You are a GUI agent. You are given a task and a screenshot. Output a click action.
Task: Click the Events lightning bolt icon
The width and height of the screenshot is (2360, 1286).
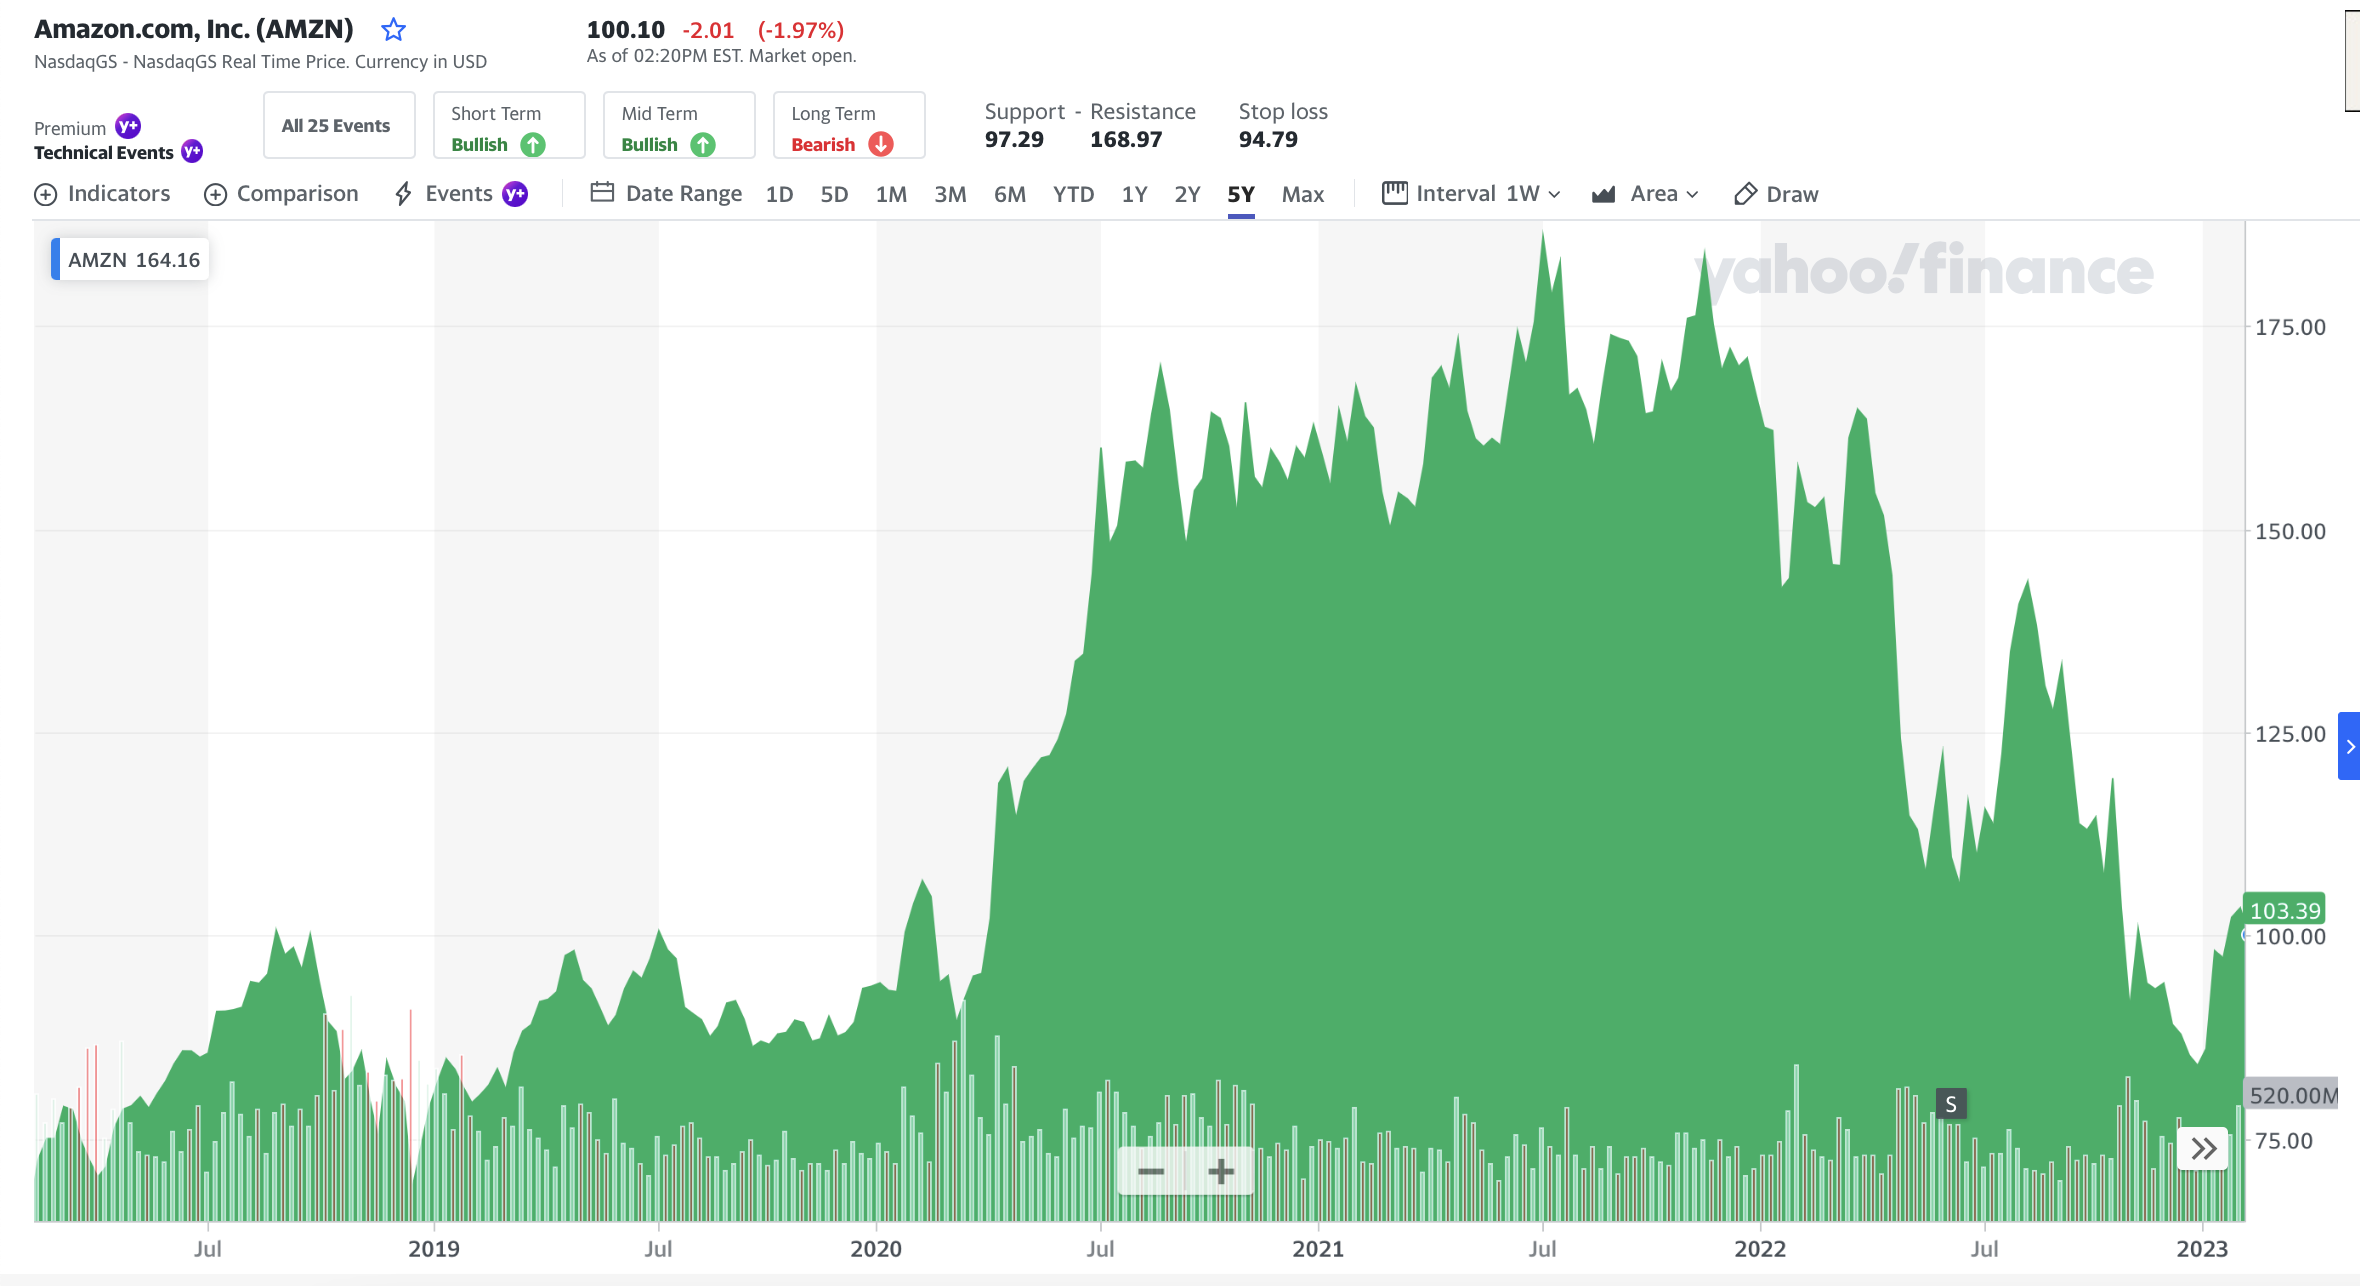click(x=403, y=194)
